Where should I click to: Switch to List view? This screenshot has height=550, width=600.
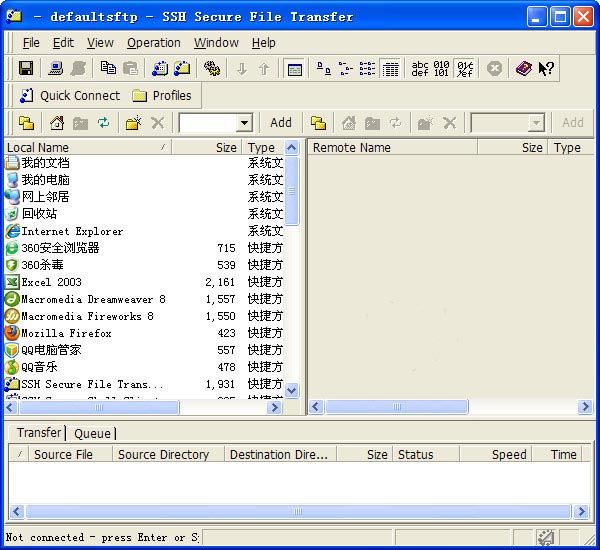pos(367,69)
